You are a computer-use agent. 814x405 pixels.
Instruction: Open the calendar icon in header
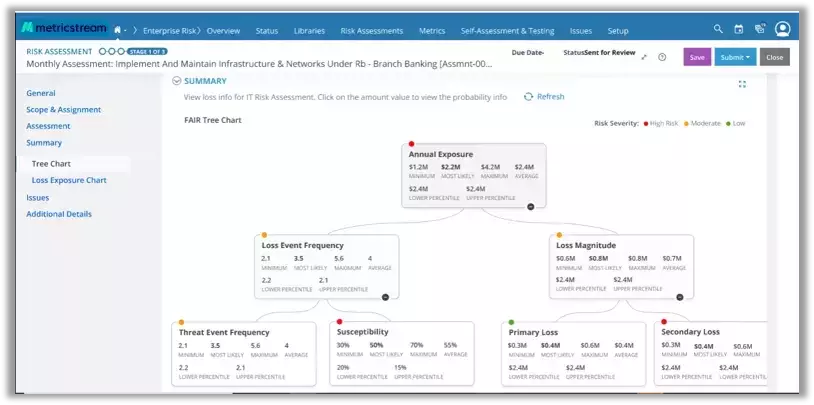pyautogui.click(x=739, y=30)
